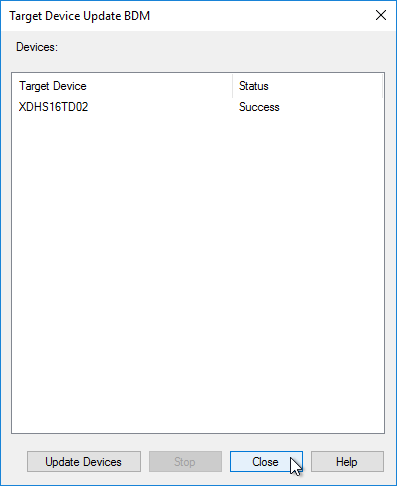
Task: Click the Success status cell
Action: (x=259, y=107)
